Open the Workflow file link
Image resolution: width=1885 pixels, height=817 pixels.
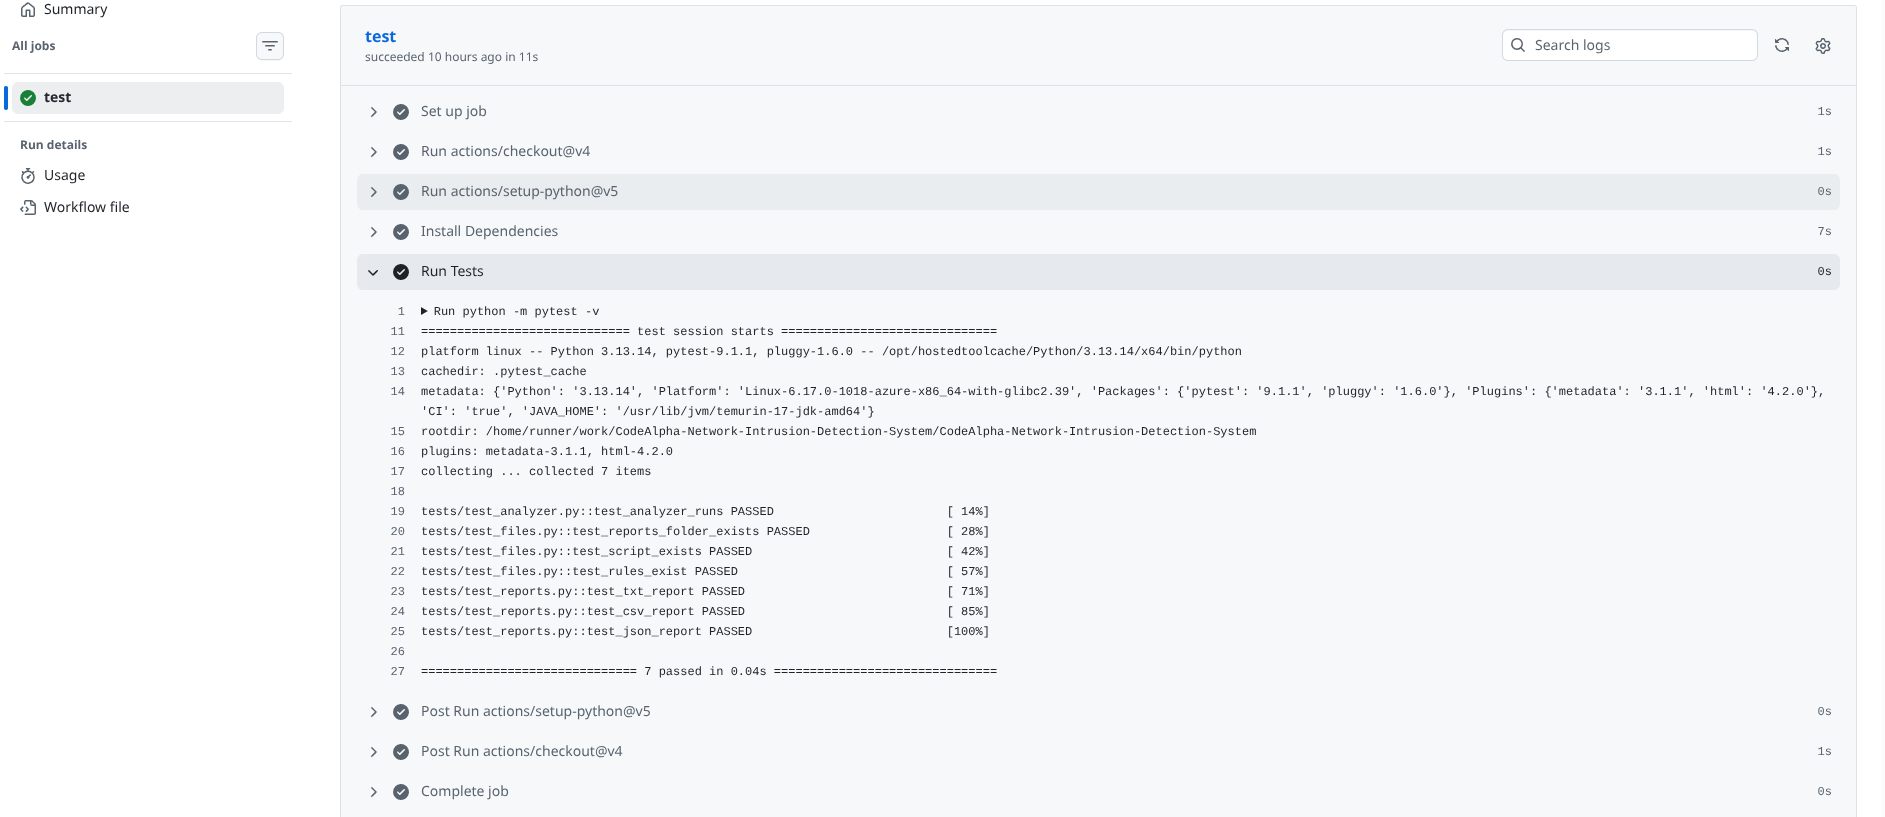tap(86, 207)
